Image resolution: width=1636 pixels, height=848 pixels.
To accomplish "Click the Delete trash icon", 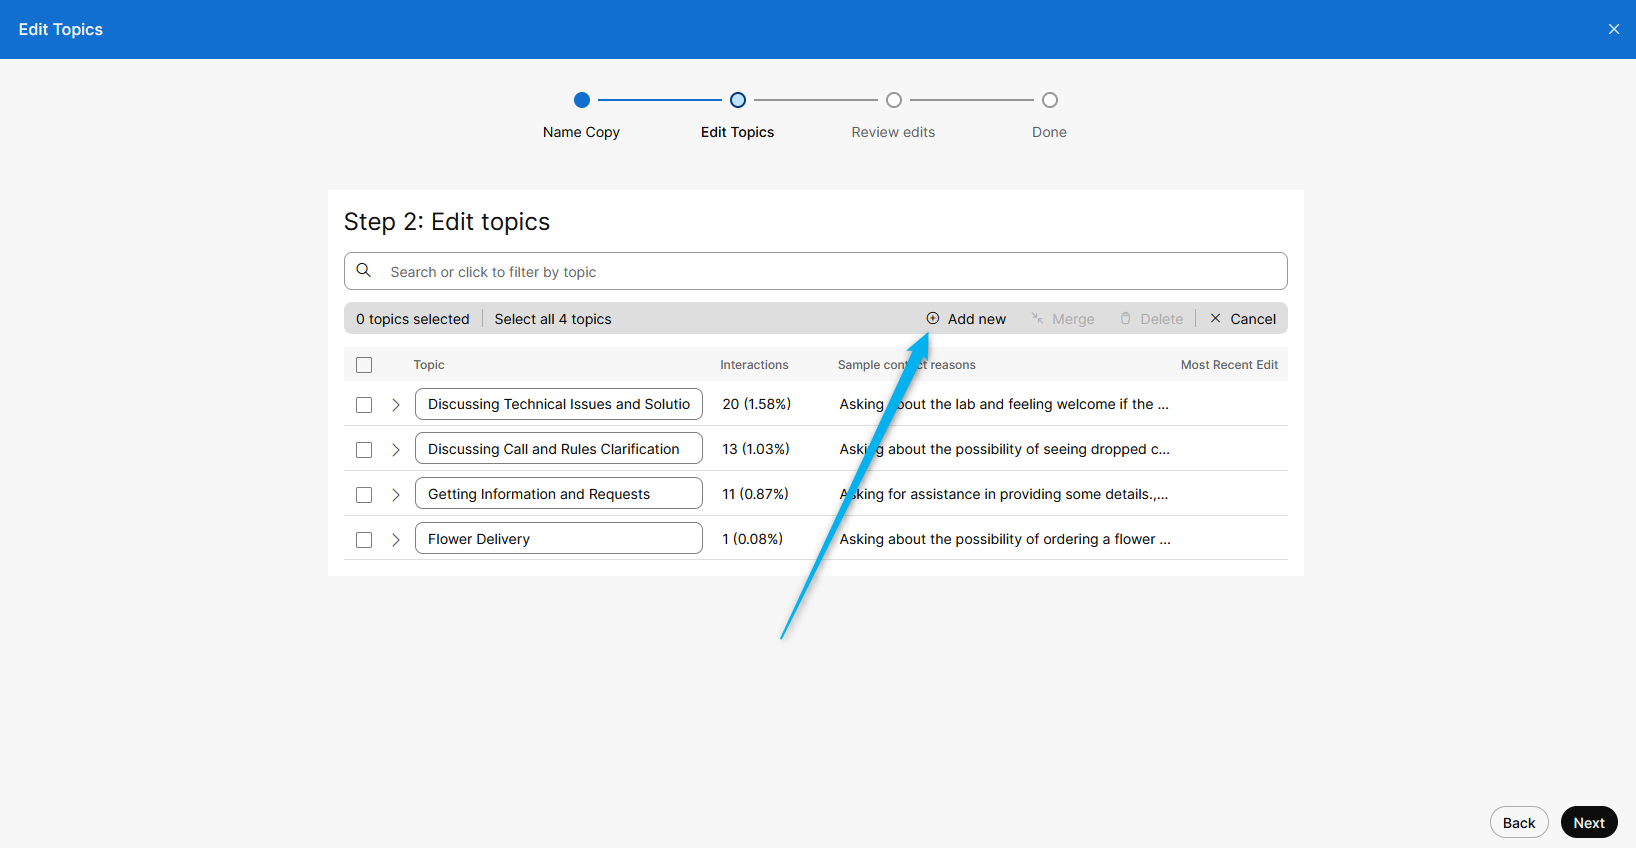I will point(1125,319).
